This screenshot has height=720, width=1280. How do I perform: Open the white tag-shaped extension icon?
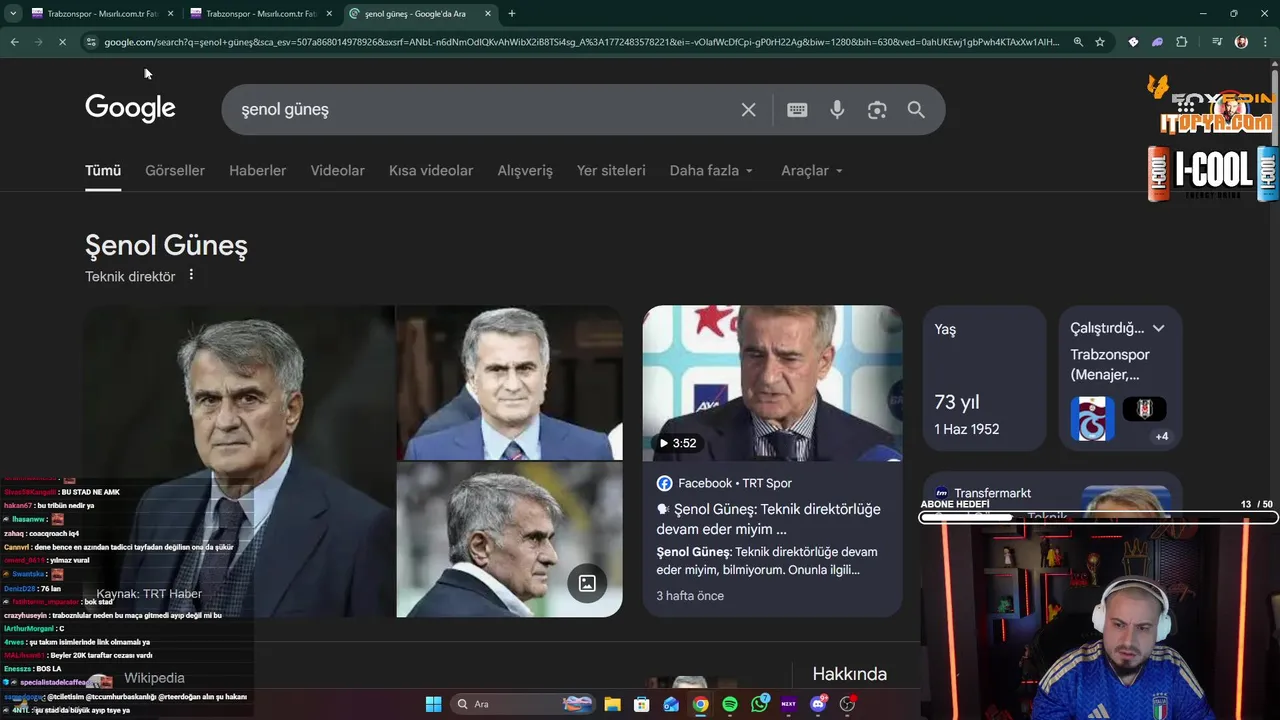[x=1133, y=42]
